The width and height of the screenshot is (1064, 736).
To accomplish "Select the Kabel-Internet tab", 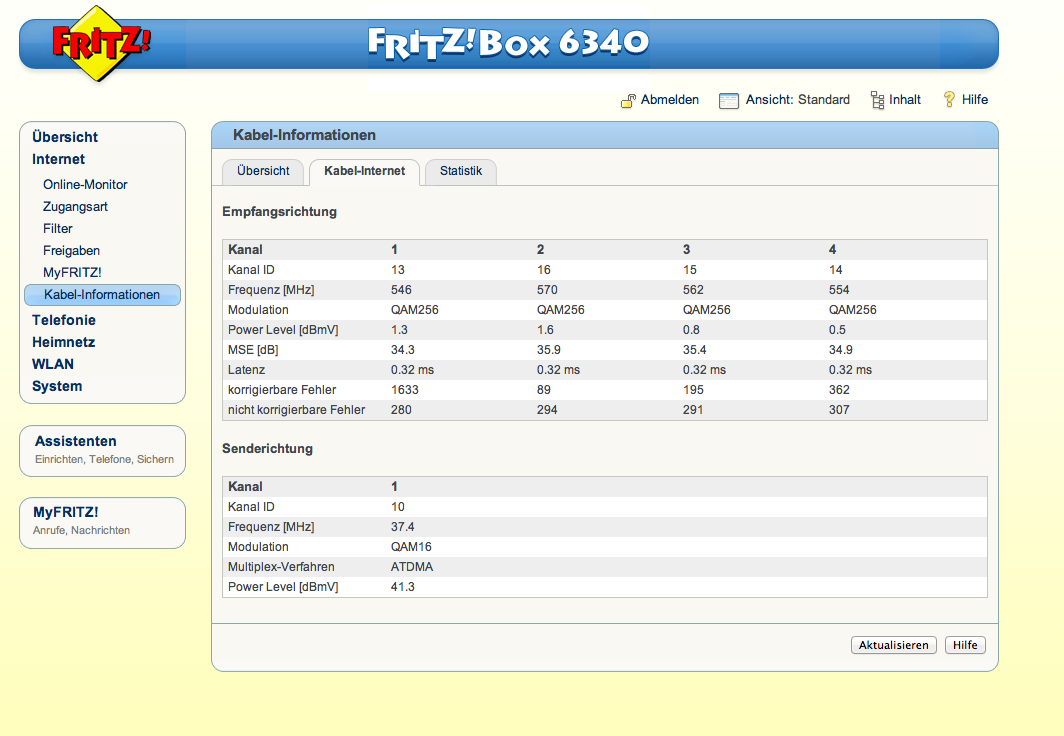I will click(x=364, y=171).
